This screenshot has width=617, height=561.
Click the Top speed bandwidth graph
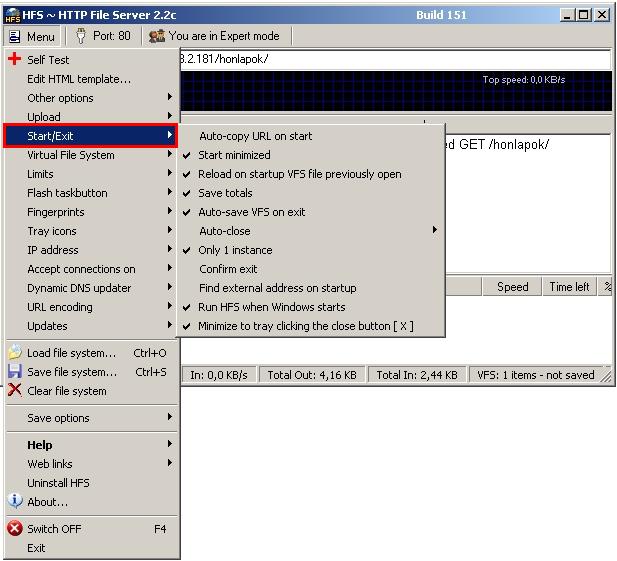coord(395,91)
